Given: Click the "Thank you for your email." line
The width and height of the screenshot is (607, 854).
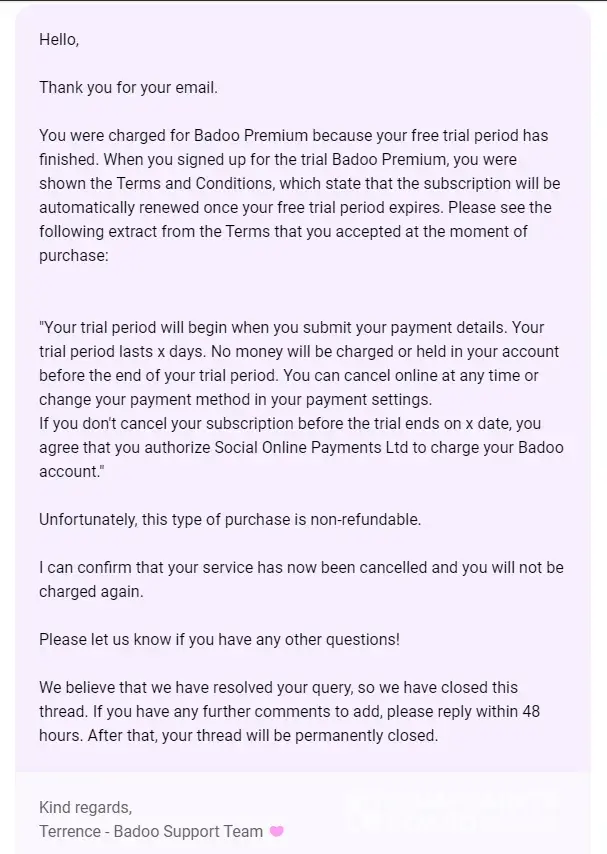Looking at the screenshot, I should point(128,87).
